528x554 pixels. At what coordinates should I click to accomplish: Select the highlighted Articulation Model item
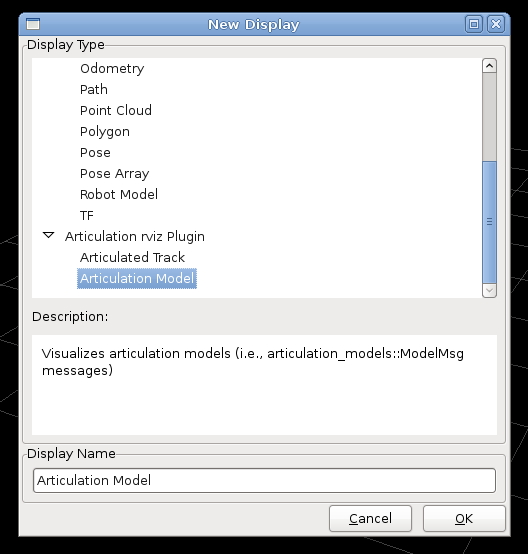(137, 278)
